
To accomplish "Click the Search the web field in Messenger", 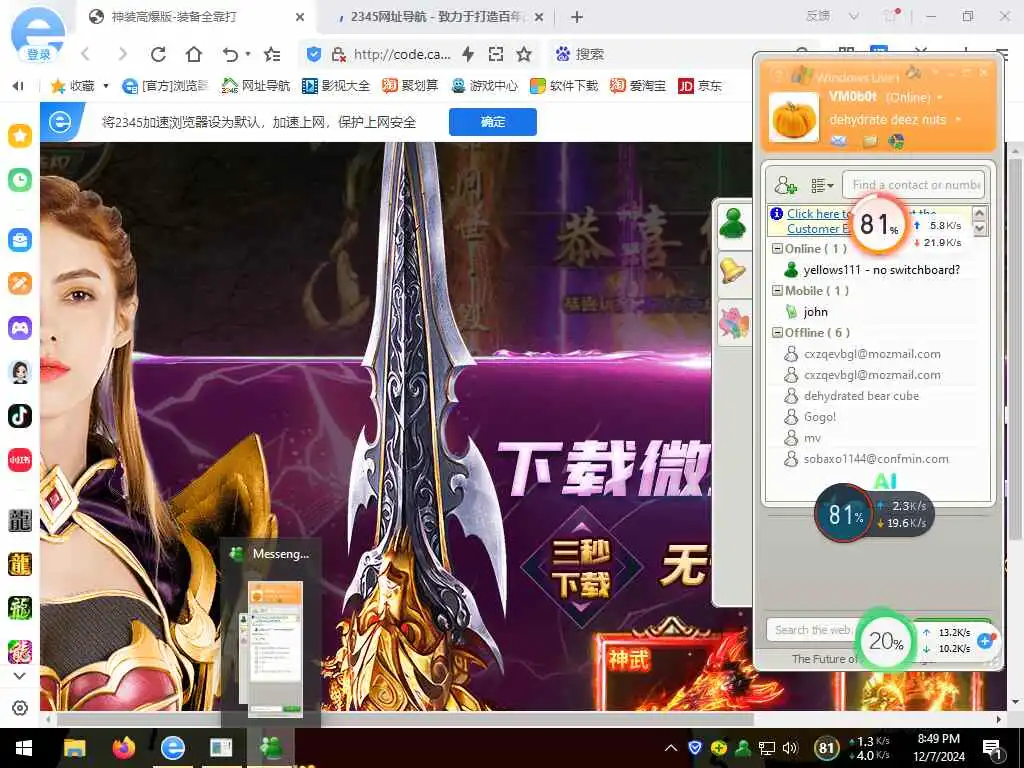I will 812,630.
